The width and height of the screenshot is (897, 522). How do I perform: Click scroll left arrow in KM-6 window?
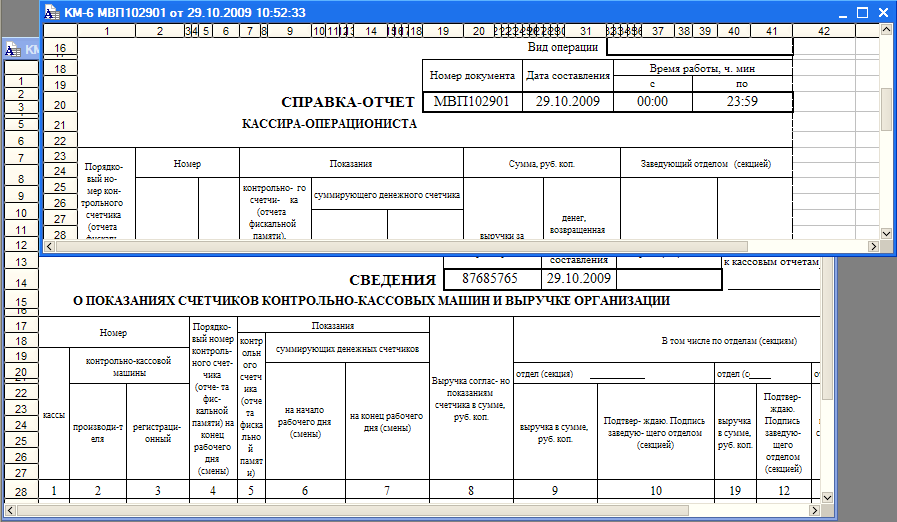pyautogui.click(x=49, y=246)
